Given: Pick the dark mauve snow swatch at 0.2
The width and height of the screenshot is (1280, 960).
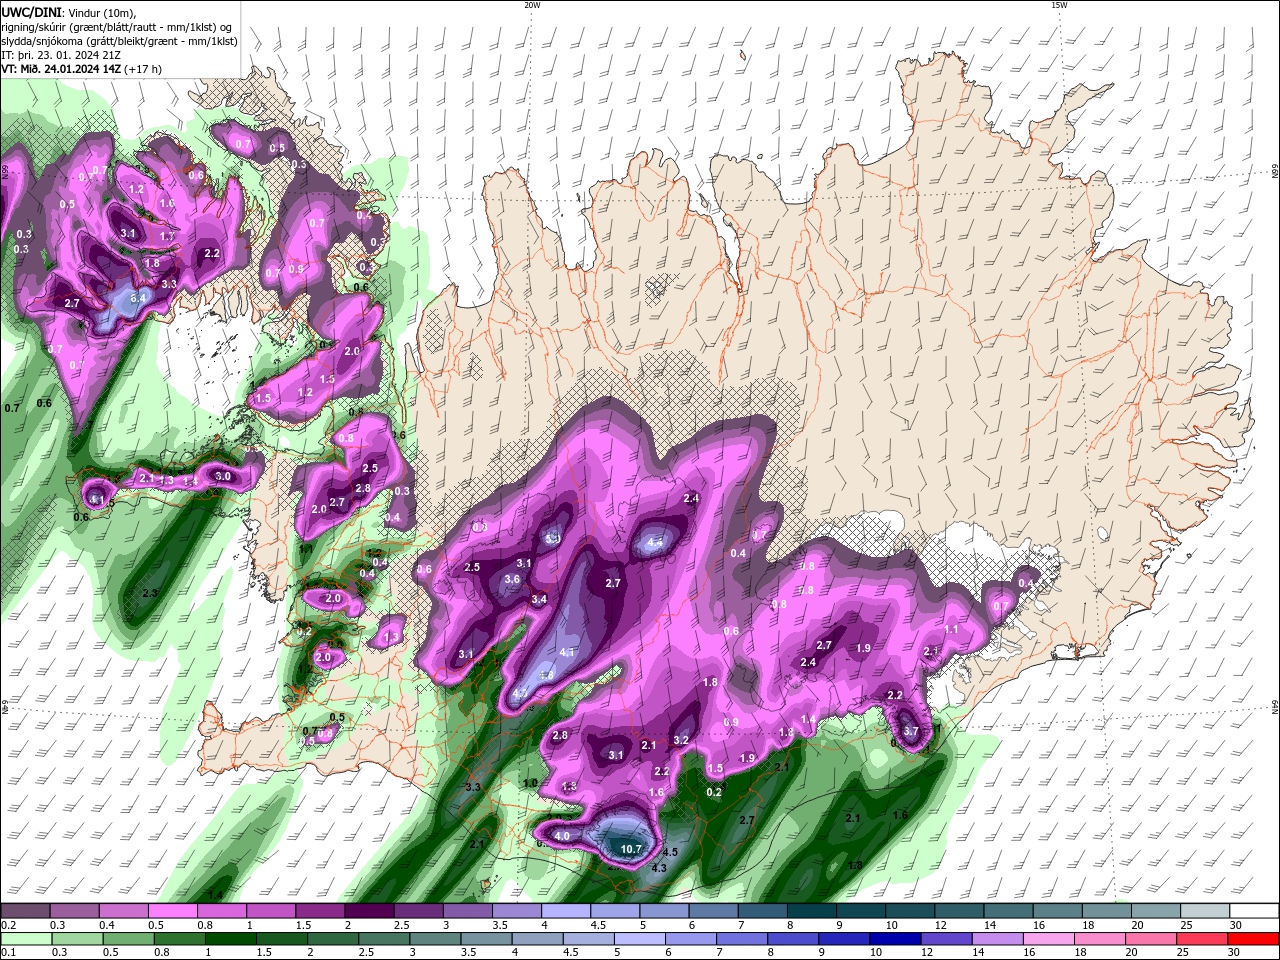Looking at the screenshot, I should point(25,911).
